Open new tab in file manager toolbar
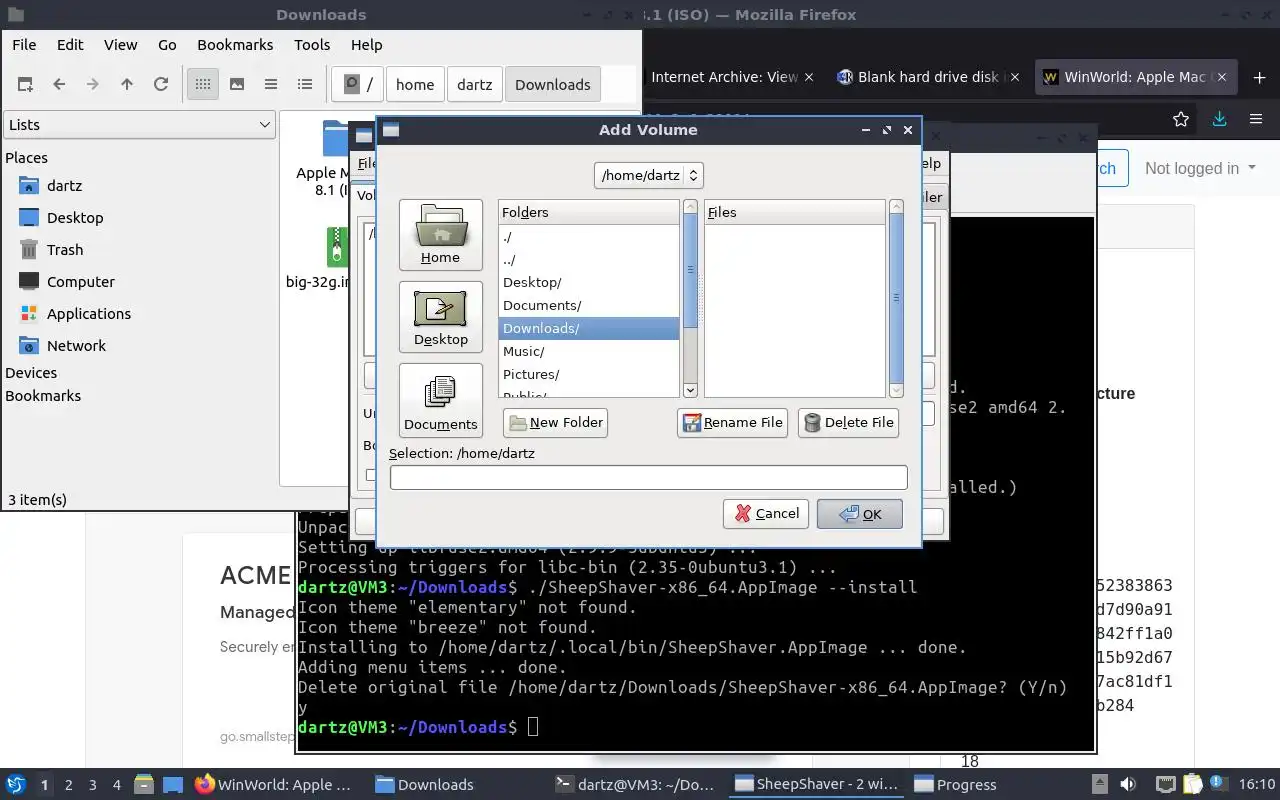The height and width of the screenshot is (800, 1280). pos(25,84)
